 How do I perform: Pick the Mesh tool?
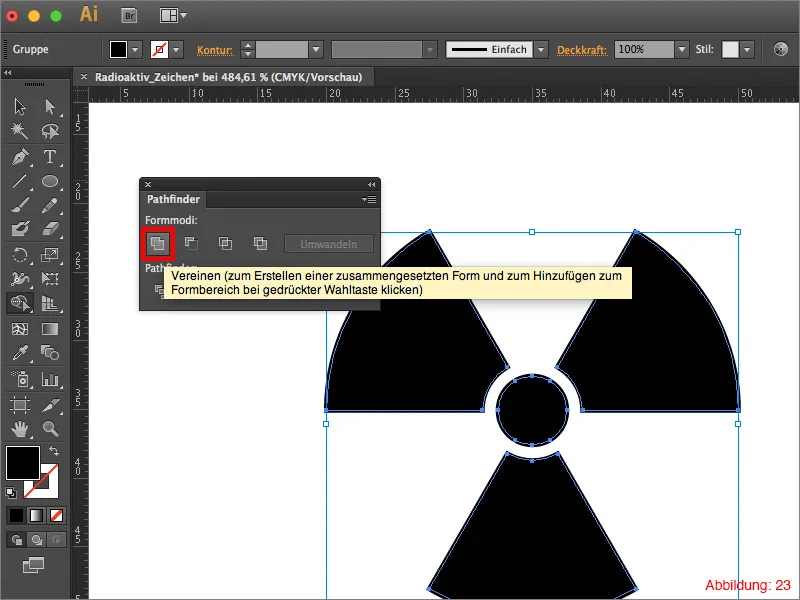point(20,329)
